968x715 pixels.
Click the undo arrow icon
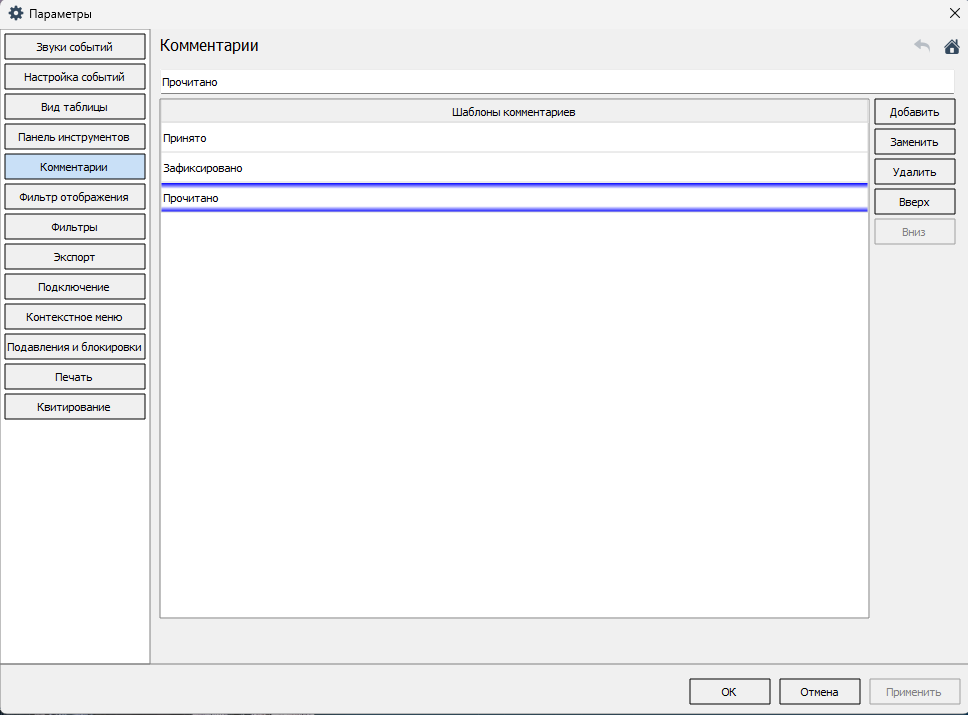tap(922, 46)
